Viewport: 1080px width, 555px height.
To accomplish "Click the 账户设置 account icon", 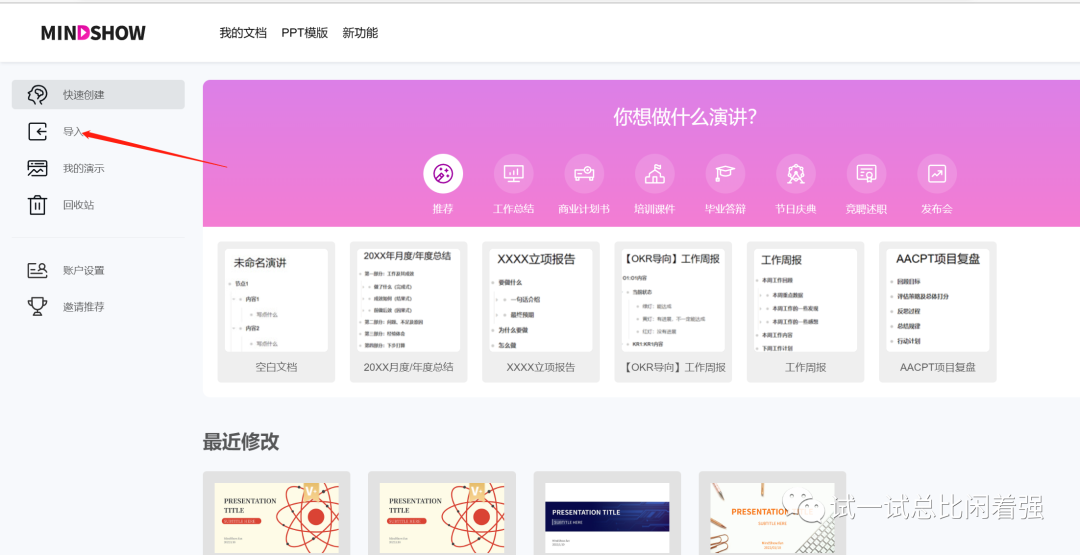I will point(37,270).
